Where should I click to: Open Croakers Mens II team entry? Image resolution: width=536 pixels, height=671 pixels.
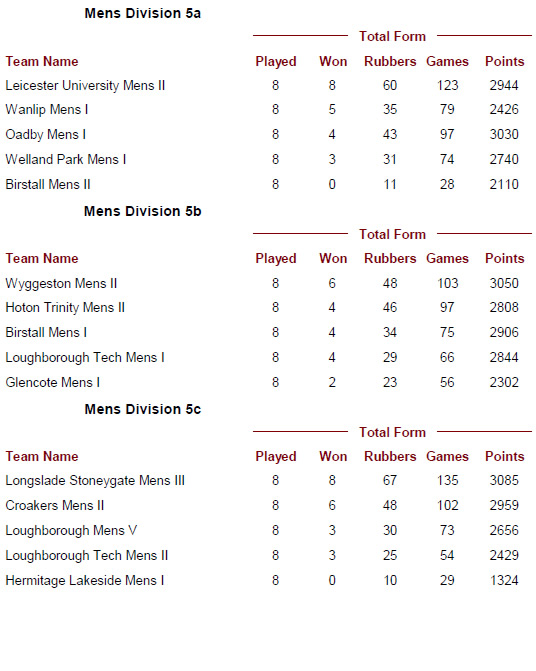click(54, 505)
